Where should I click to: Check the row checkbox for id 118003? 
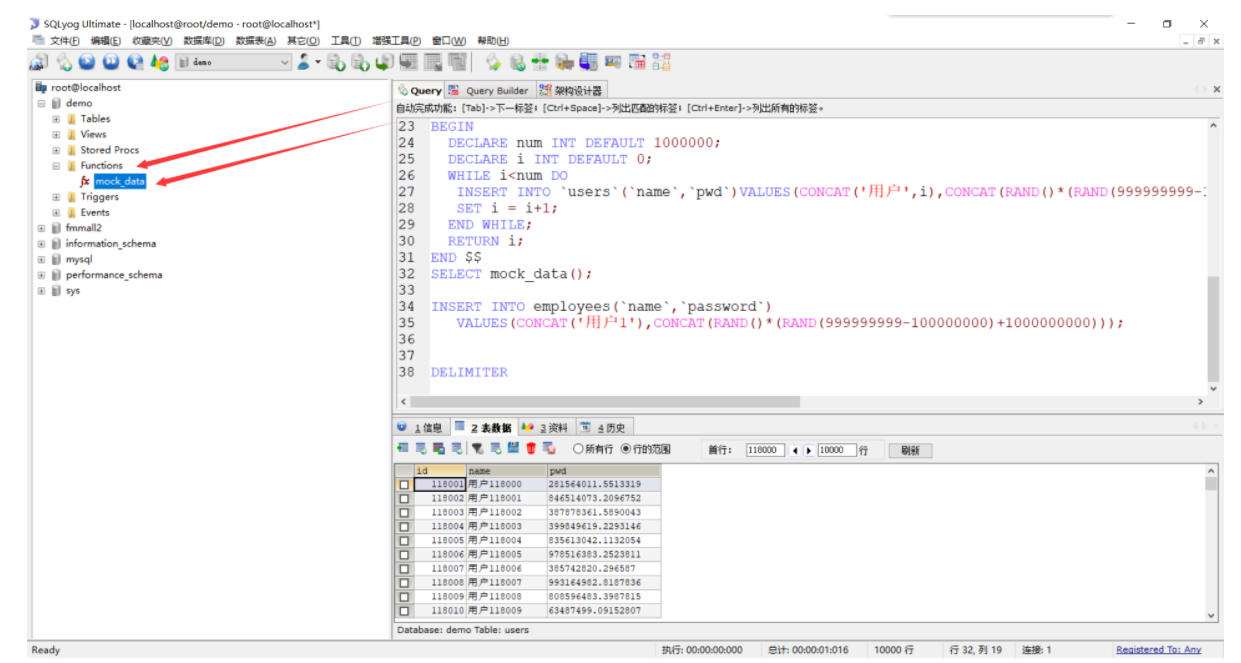tap(404, 512)
